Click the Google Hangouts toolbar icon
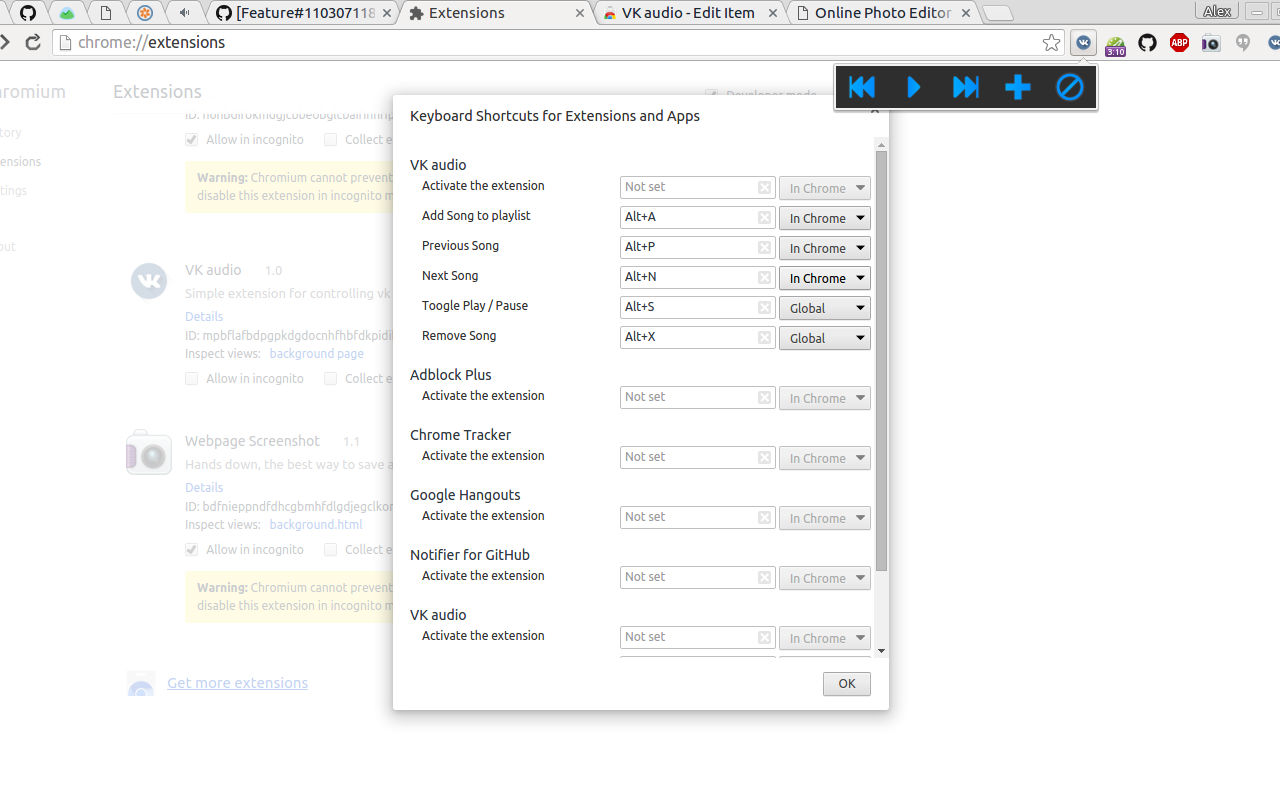 point(1243,43)
